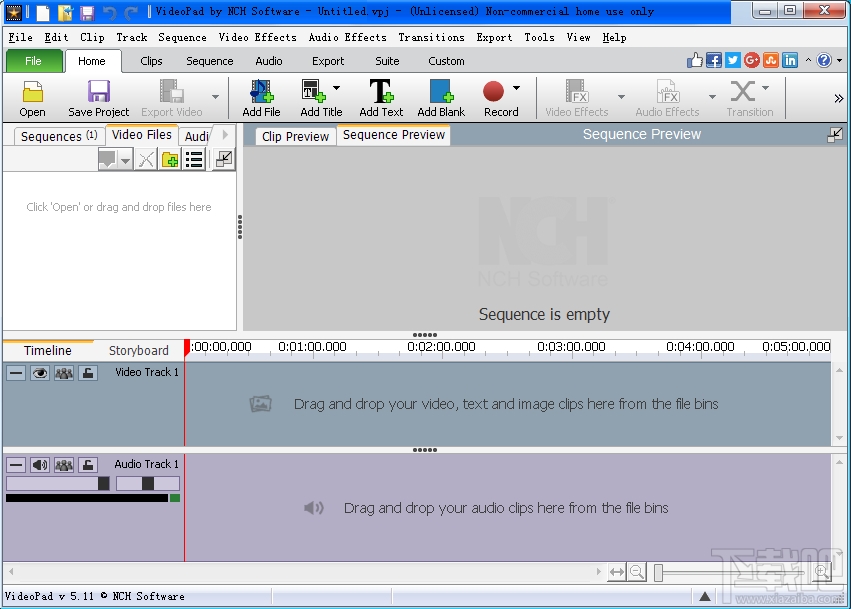Toggle the lock on Video Track 1
Viewport: 851px width, 609px height.
86,372
